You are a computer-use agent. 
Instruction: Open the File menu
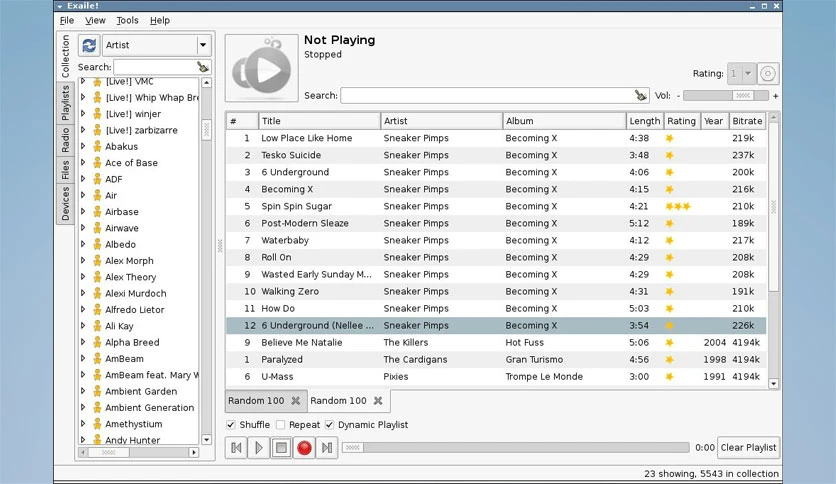click(x=67, y=20)
